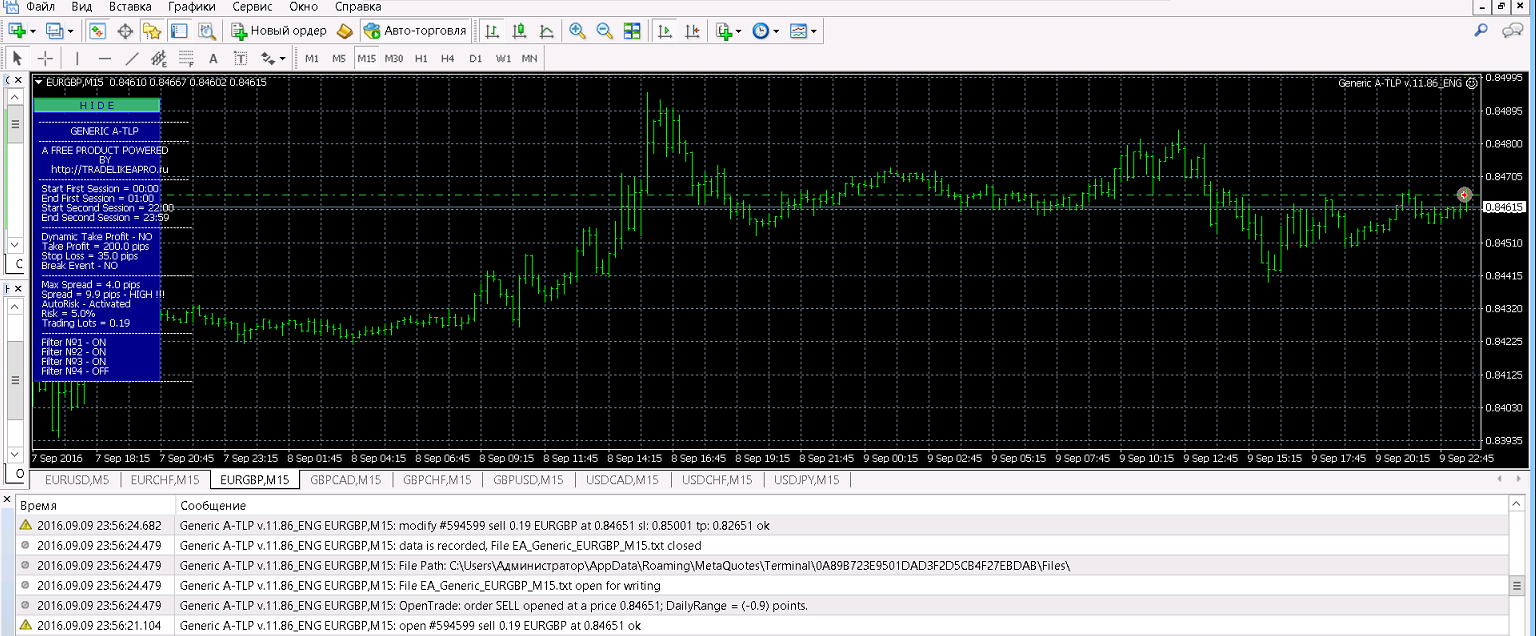1536x636 pixels.
Task: Select the text label A tool
Action: (212, 58)
